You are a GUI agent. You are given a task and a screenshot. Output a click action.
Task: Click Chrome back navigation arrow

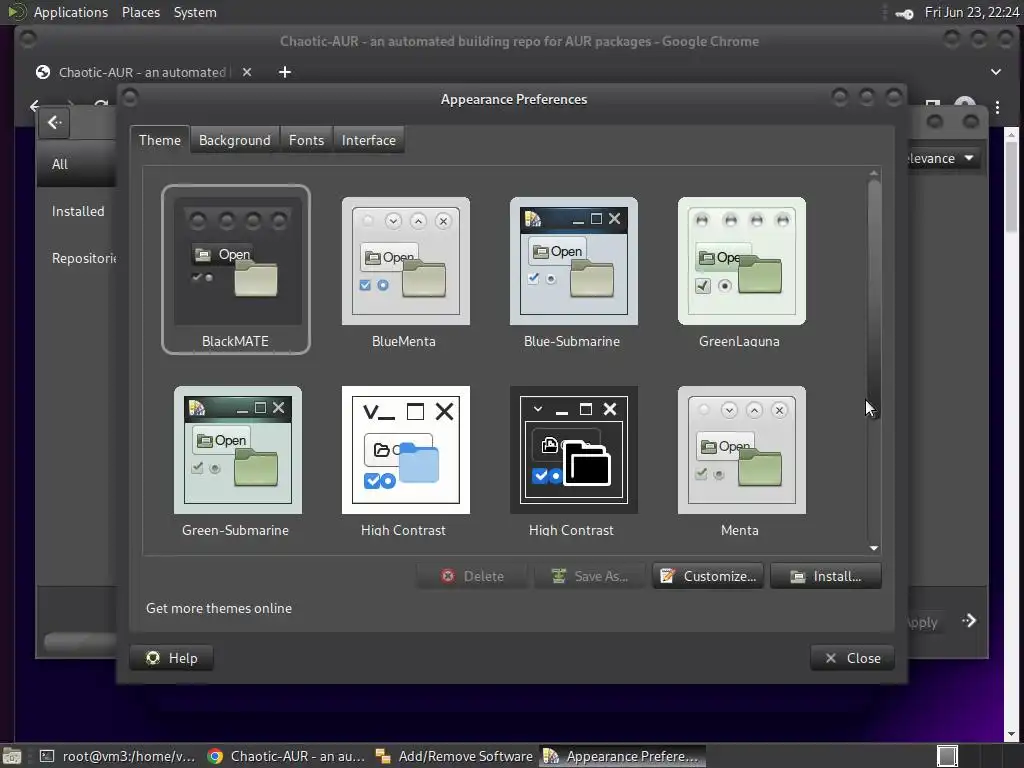point(35,106)
